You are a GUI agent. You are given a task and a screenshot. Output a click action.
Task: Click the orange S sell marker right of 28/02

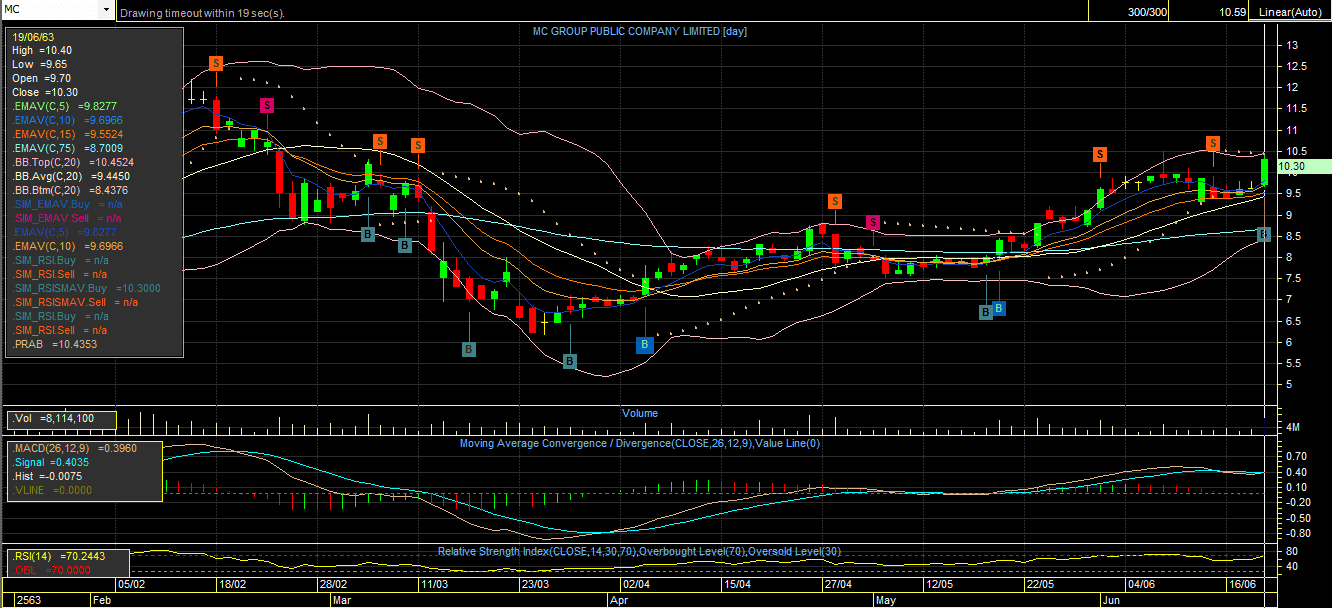pyautogui.click(x=380, y=141)
